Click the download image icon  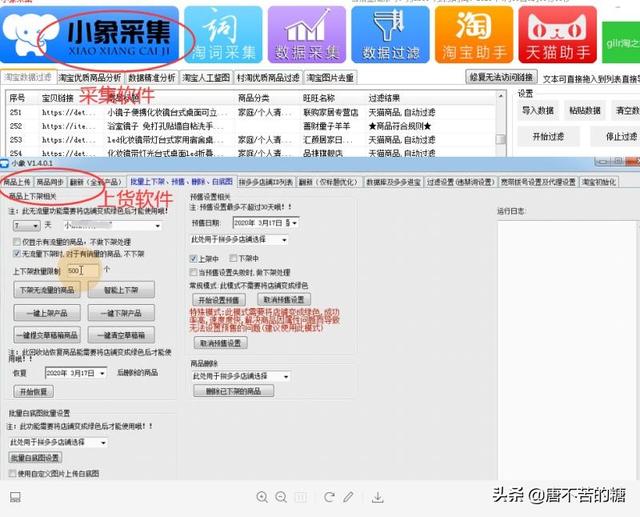[378, 497]
